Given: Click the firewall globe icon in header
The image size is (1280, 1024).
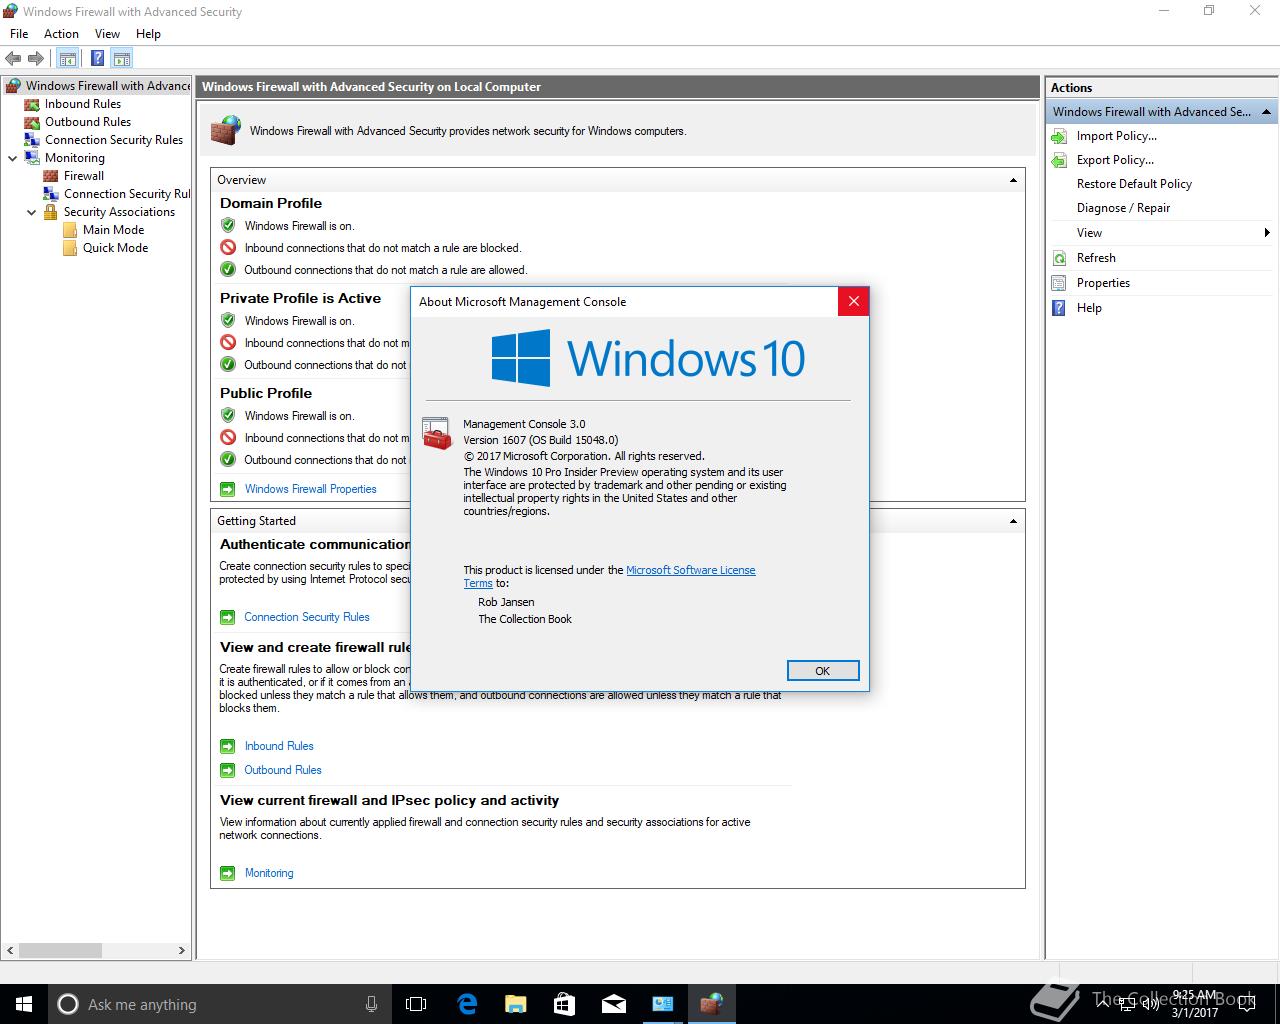Looking at the screenshot, I should pyautogui.click(x=226, y=130).
